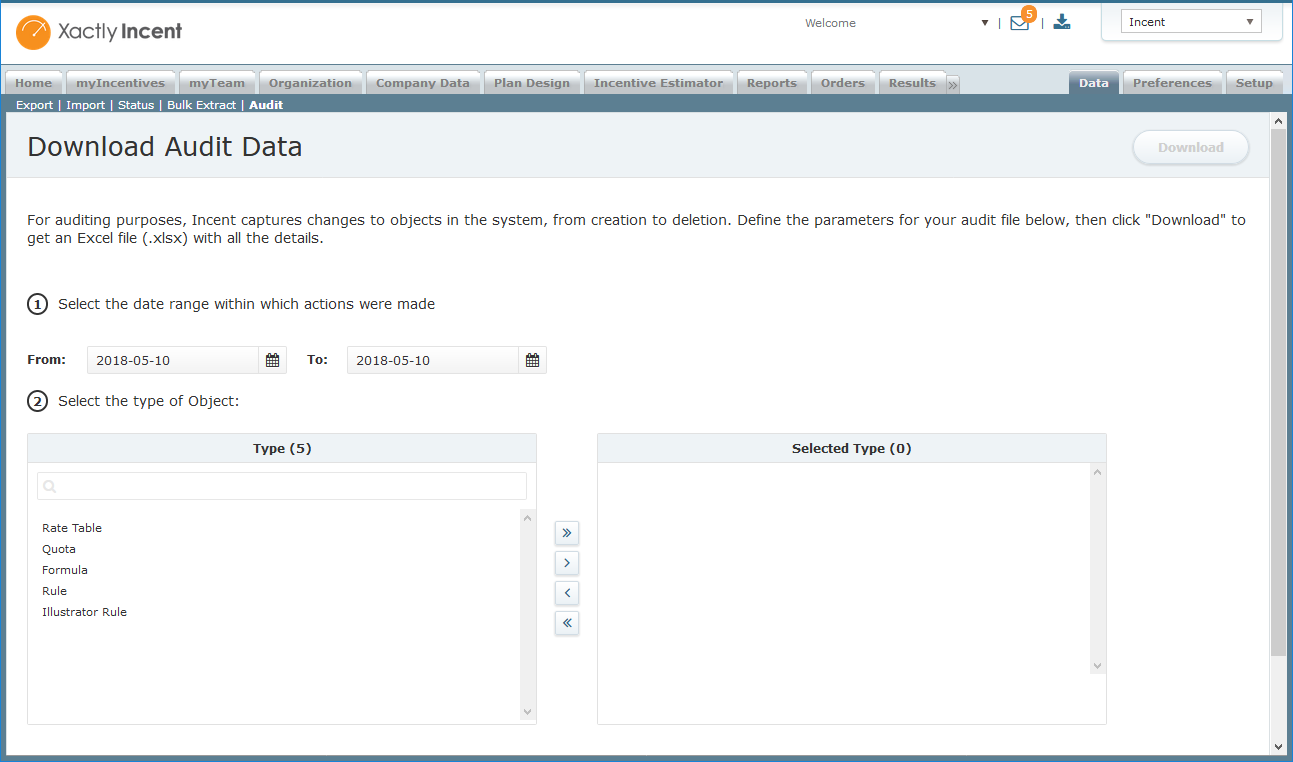This screenshot has height=762, width=1293.
Task: Switch to the Plan Design tab
Action: pyautogui.click(x=532, y=83)
